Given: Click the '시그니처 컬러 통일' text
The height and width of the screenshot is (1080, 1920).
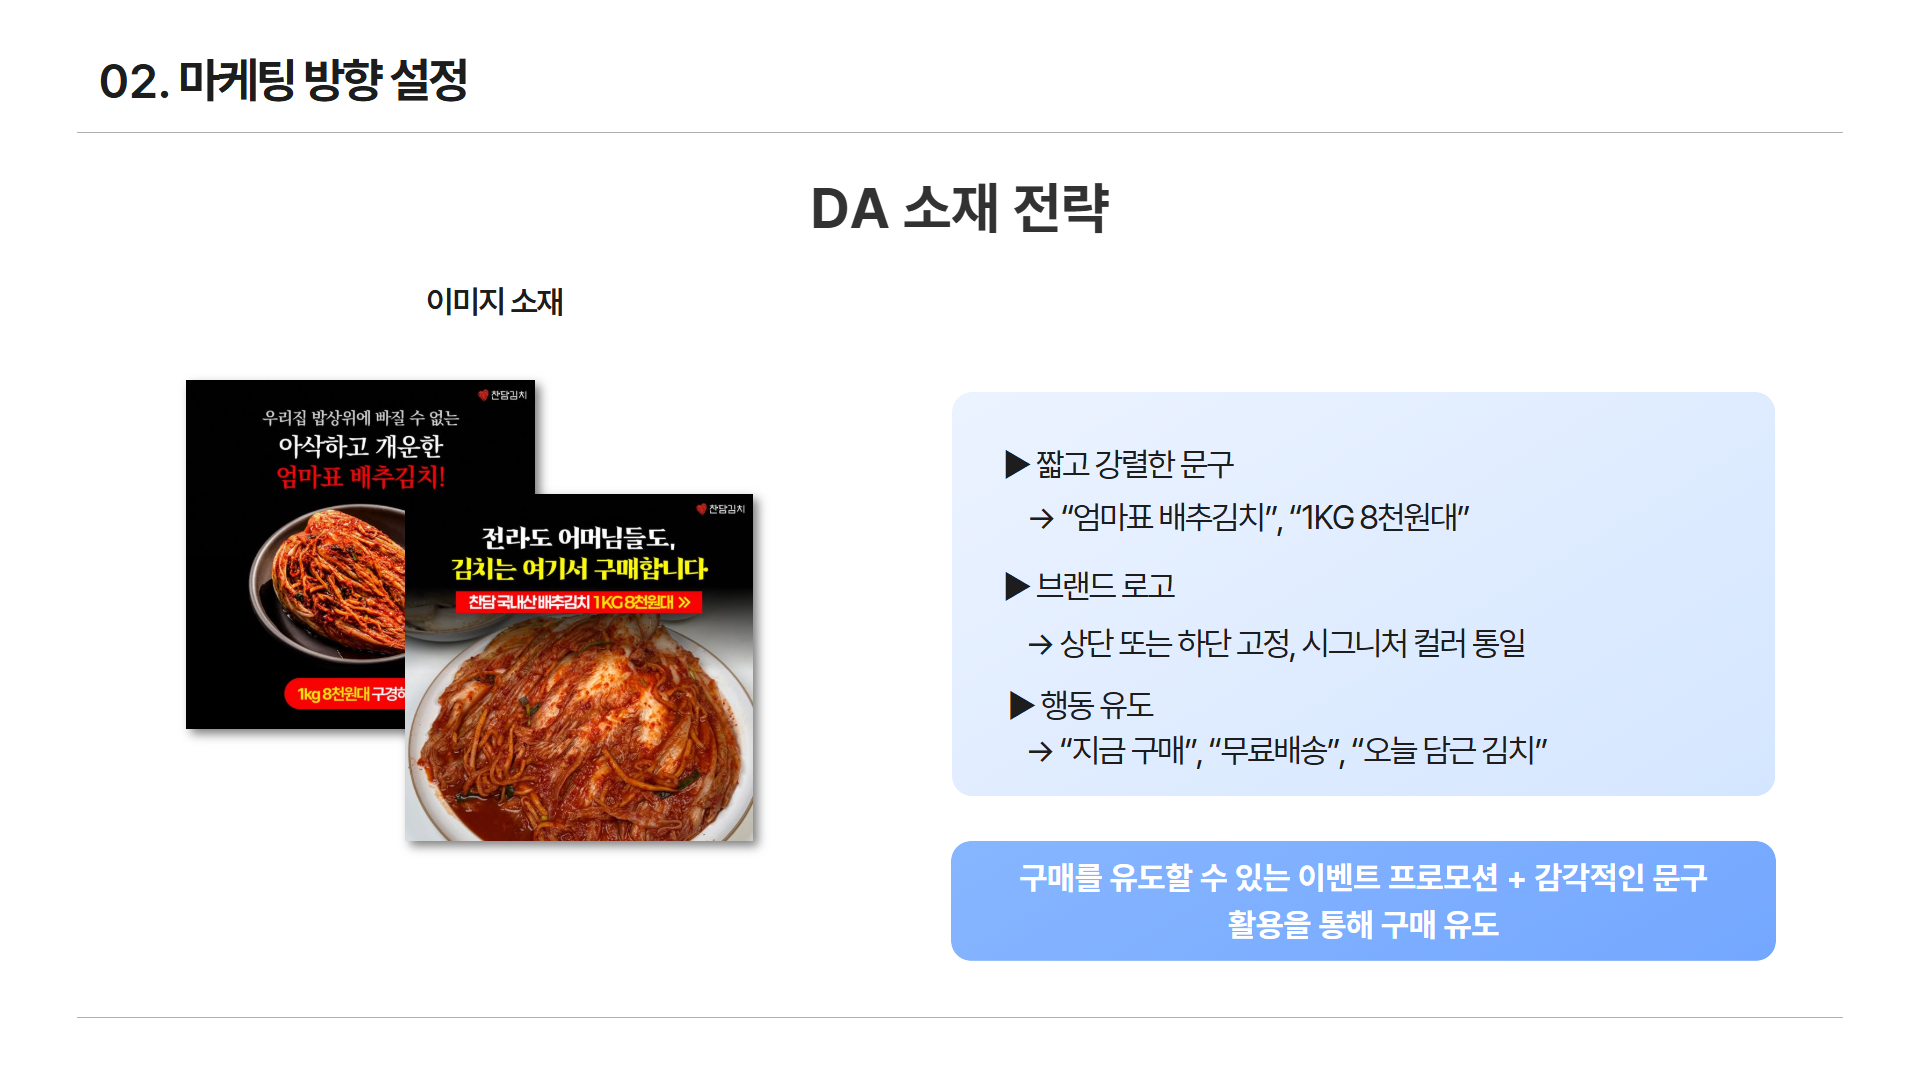Looking at the screenshot, I should (1413, 643).
